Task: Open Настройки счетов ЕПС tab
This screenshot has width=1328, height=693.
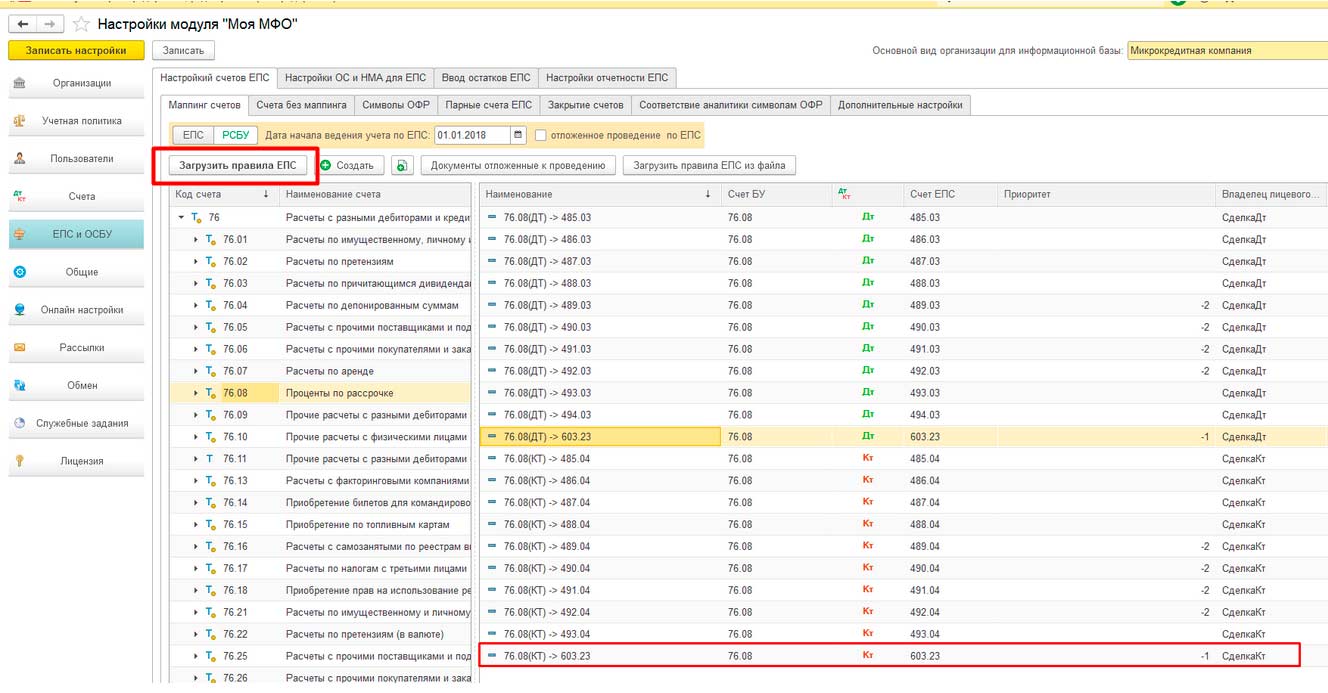Action: click(215, 77)
